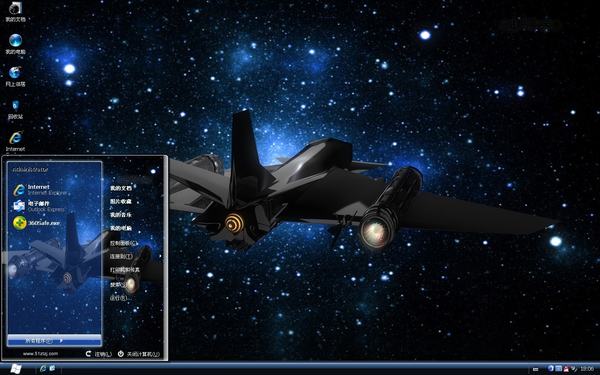Open Outlook Express e-mail entry
The image size is (600, 375).
[x=38, y=206]
